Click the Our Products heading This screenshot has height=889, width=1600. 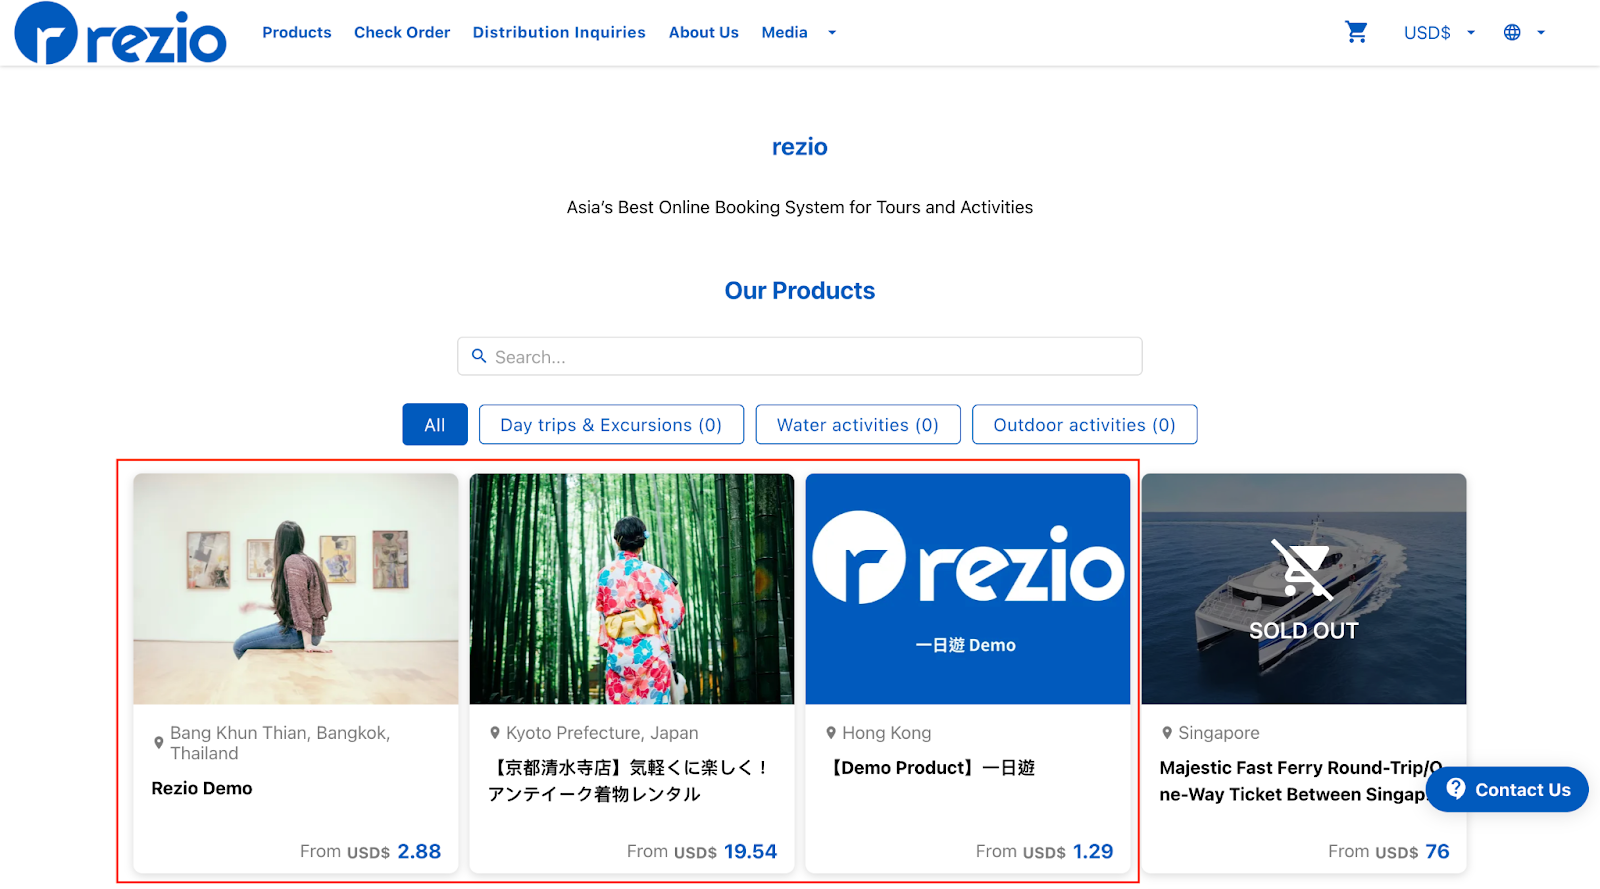click(x=800, y=291)
